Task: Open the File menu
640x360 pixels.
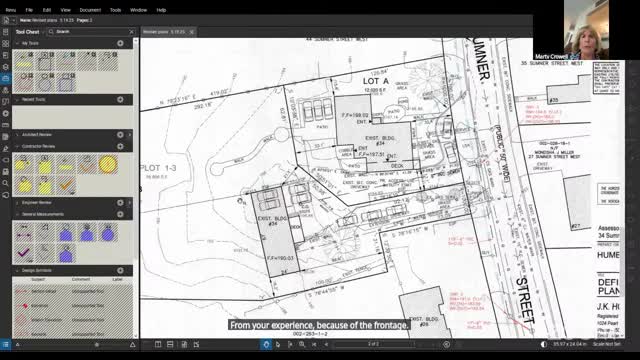Action: click(29, 10)
